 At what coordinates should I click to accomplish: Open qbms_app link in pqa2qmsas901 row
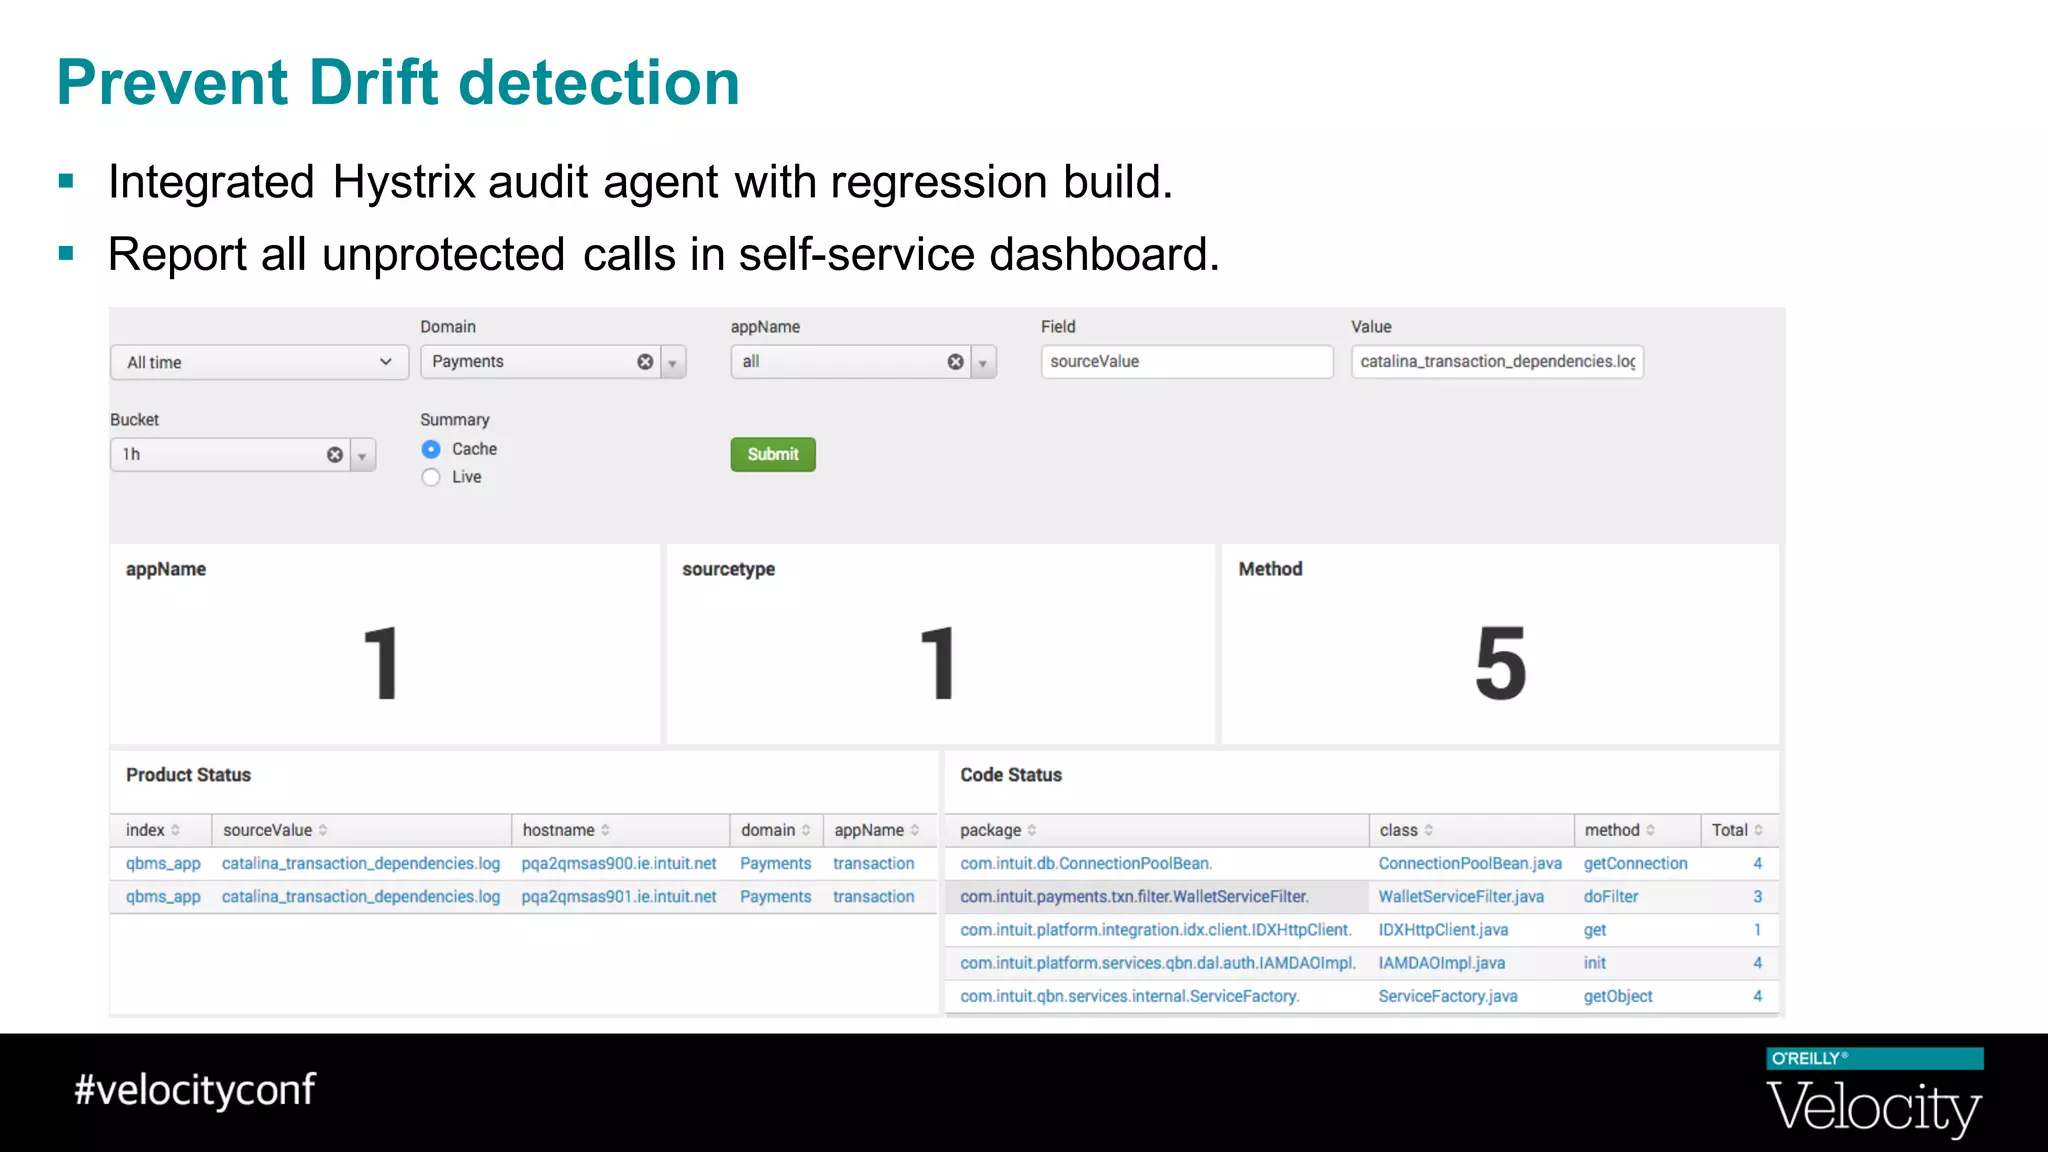[x=163, y=897]
